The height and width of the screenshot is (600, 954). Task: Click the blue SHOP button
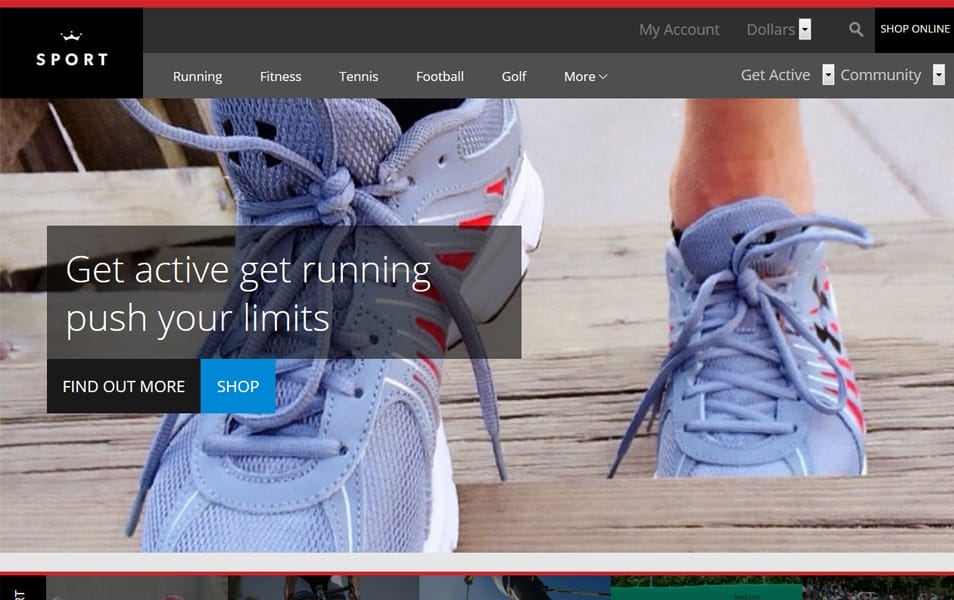[237, 386]
